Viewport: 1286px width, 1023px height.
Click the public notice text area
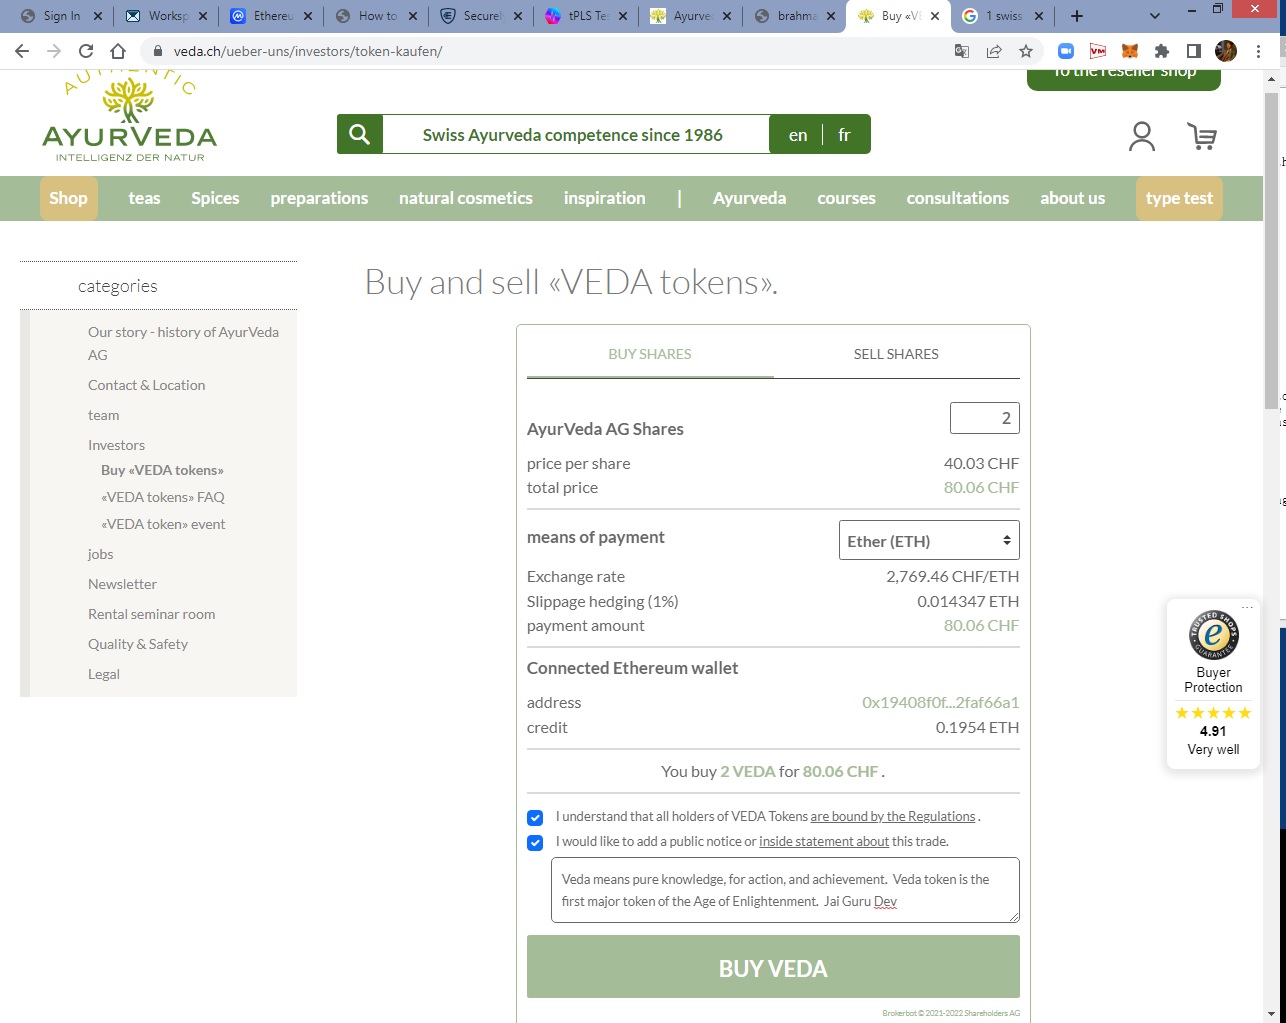[x=785, y=890]
